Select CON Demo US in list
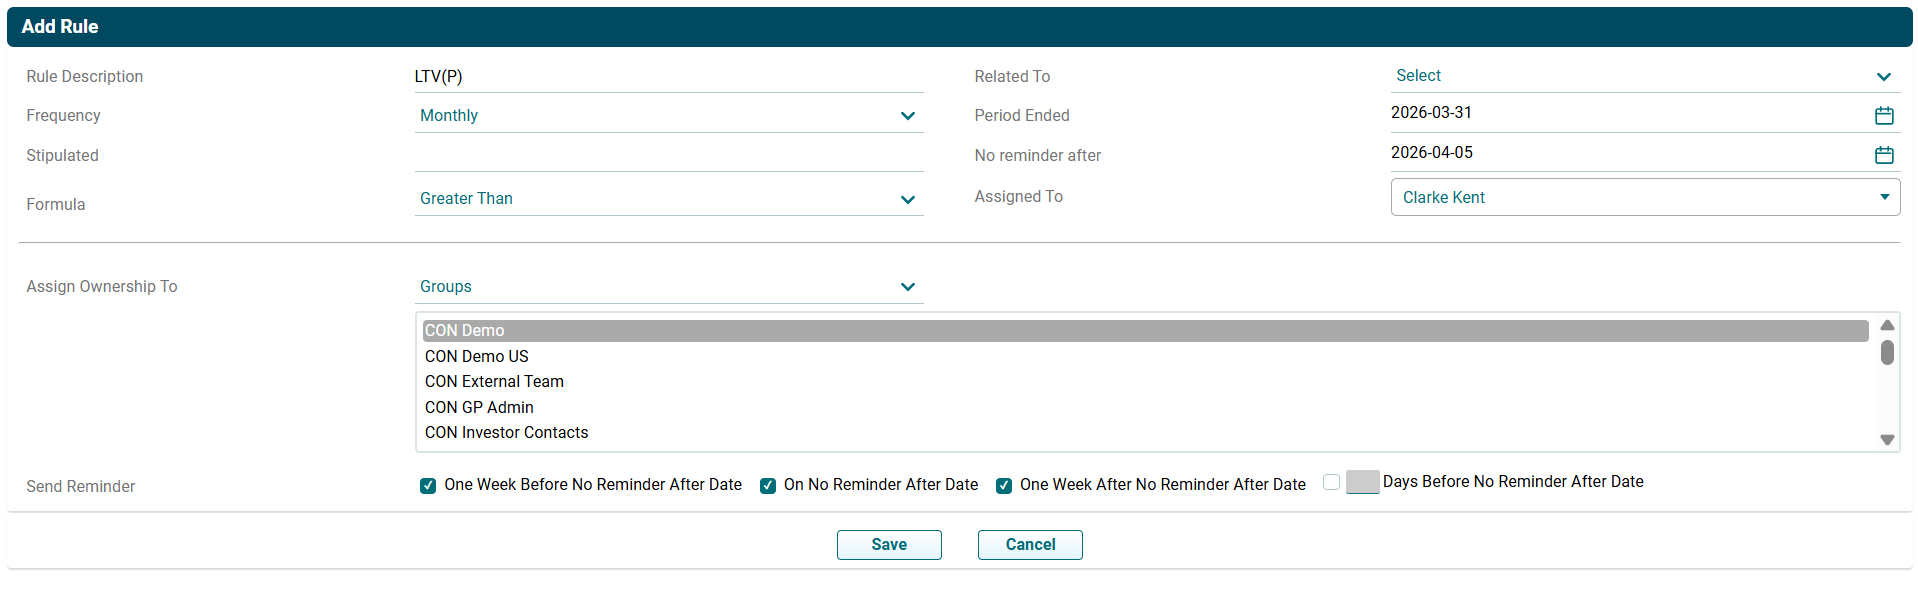This screenshot has width=1918, height=589. [477, 356]
